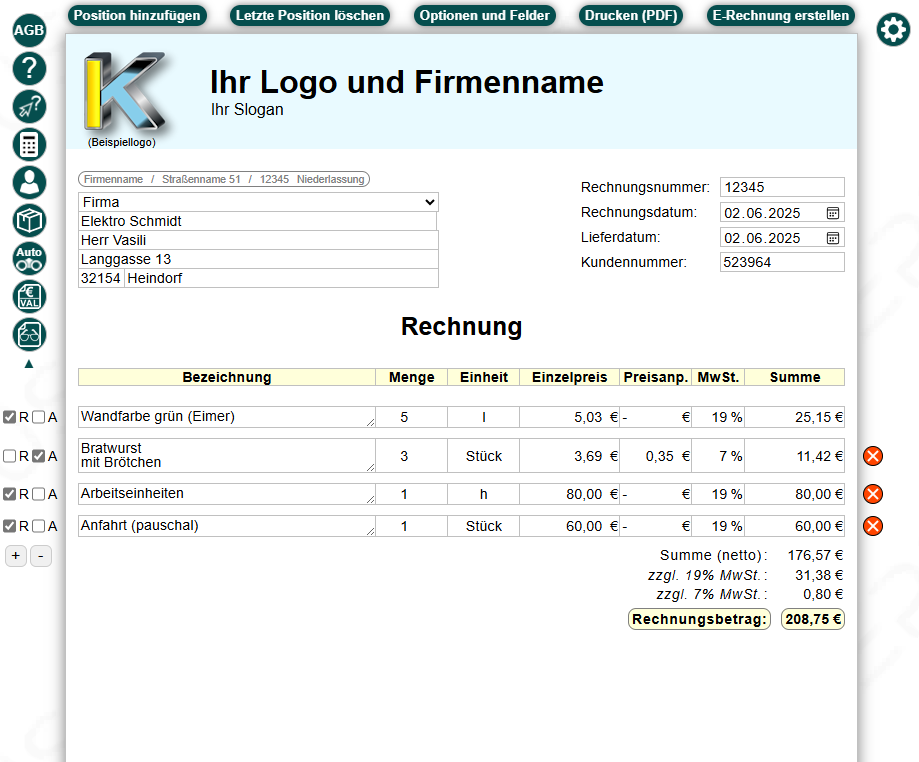
Task: Click the Rechnungsnummer input field
Action: 782,187
